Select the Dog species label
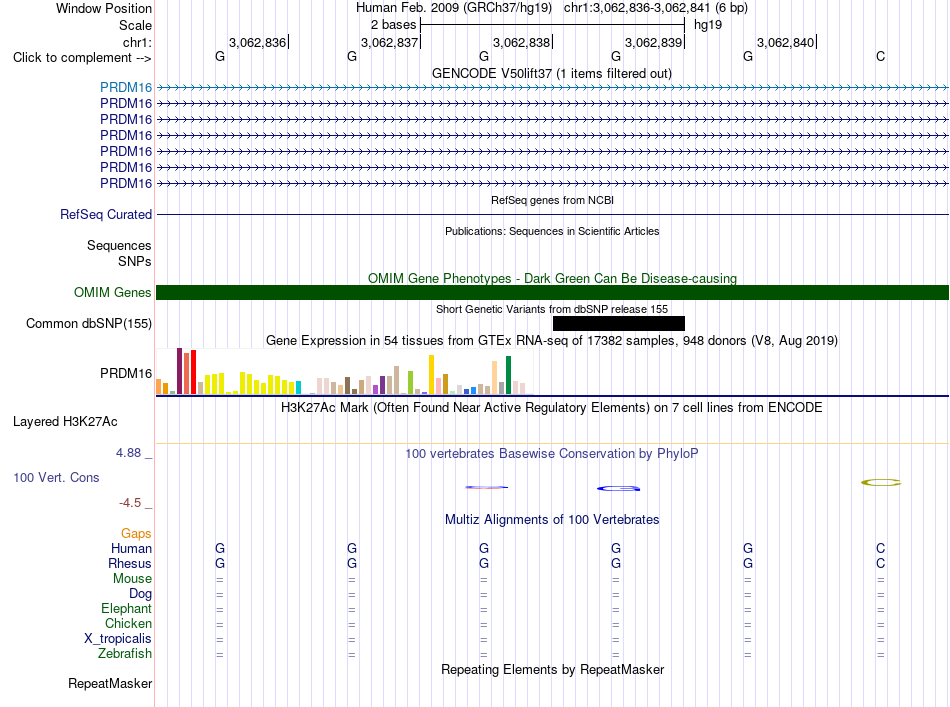The image size is (950, 707). coord(140,594)
